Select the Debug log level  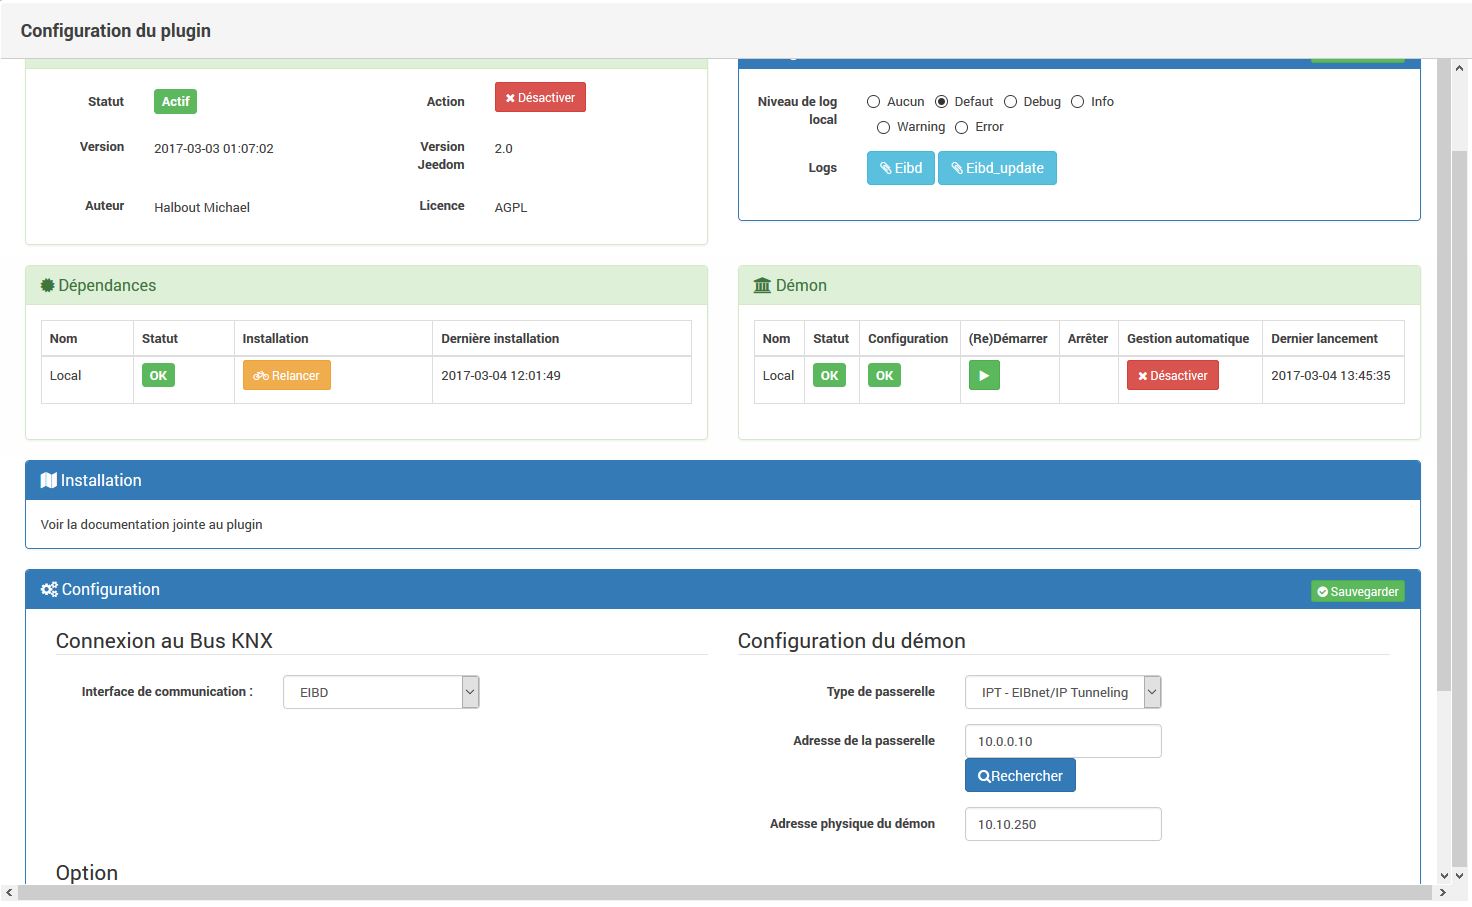(1010, 102)
